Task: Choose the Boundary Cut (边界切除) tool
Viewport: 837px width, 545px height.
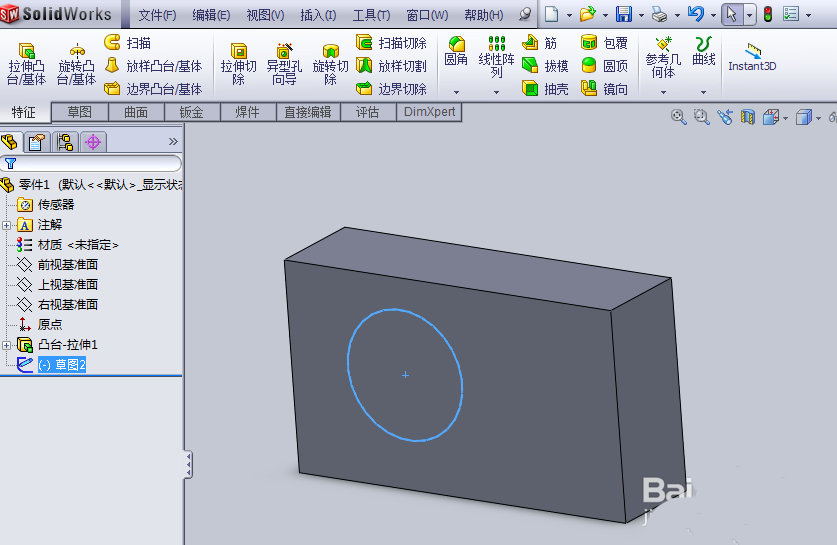Action: point(392,89)
